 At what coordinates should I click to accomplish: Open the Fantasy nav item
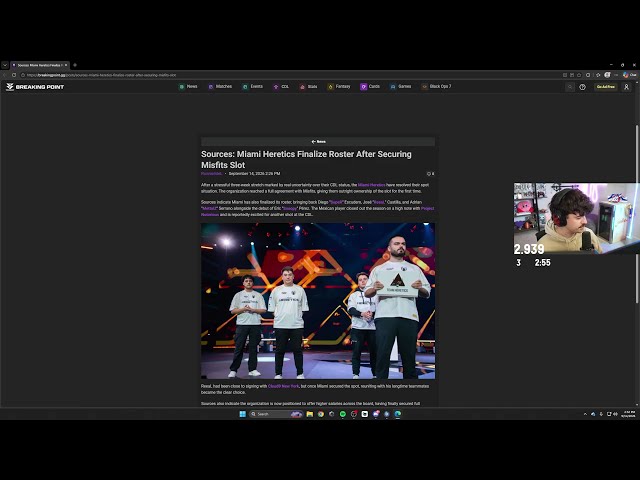click(339, 87)
